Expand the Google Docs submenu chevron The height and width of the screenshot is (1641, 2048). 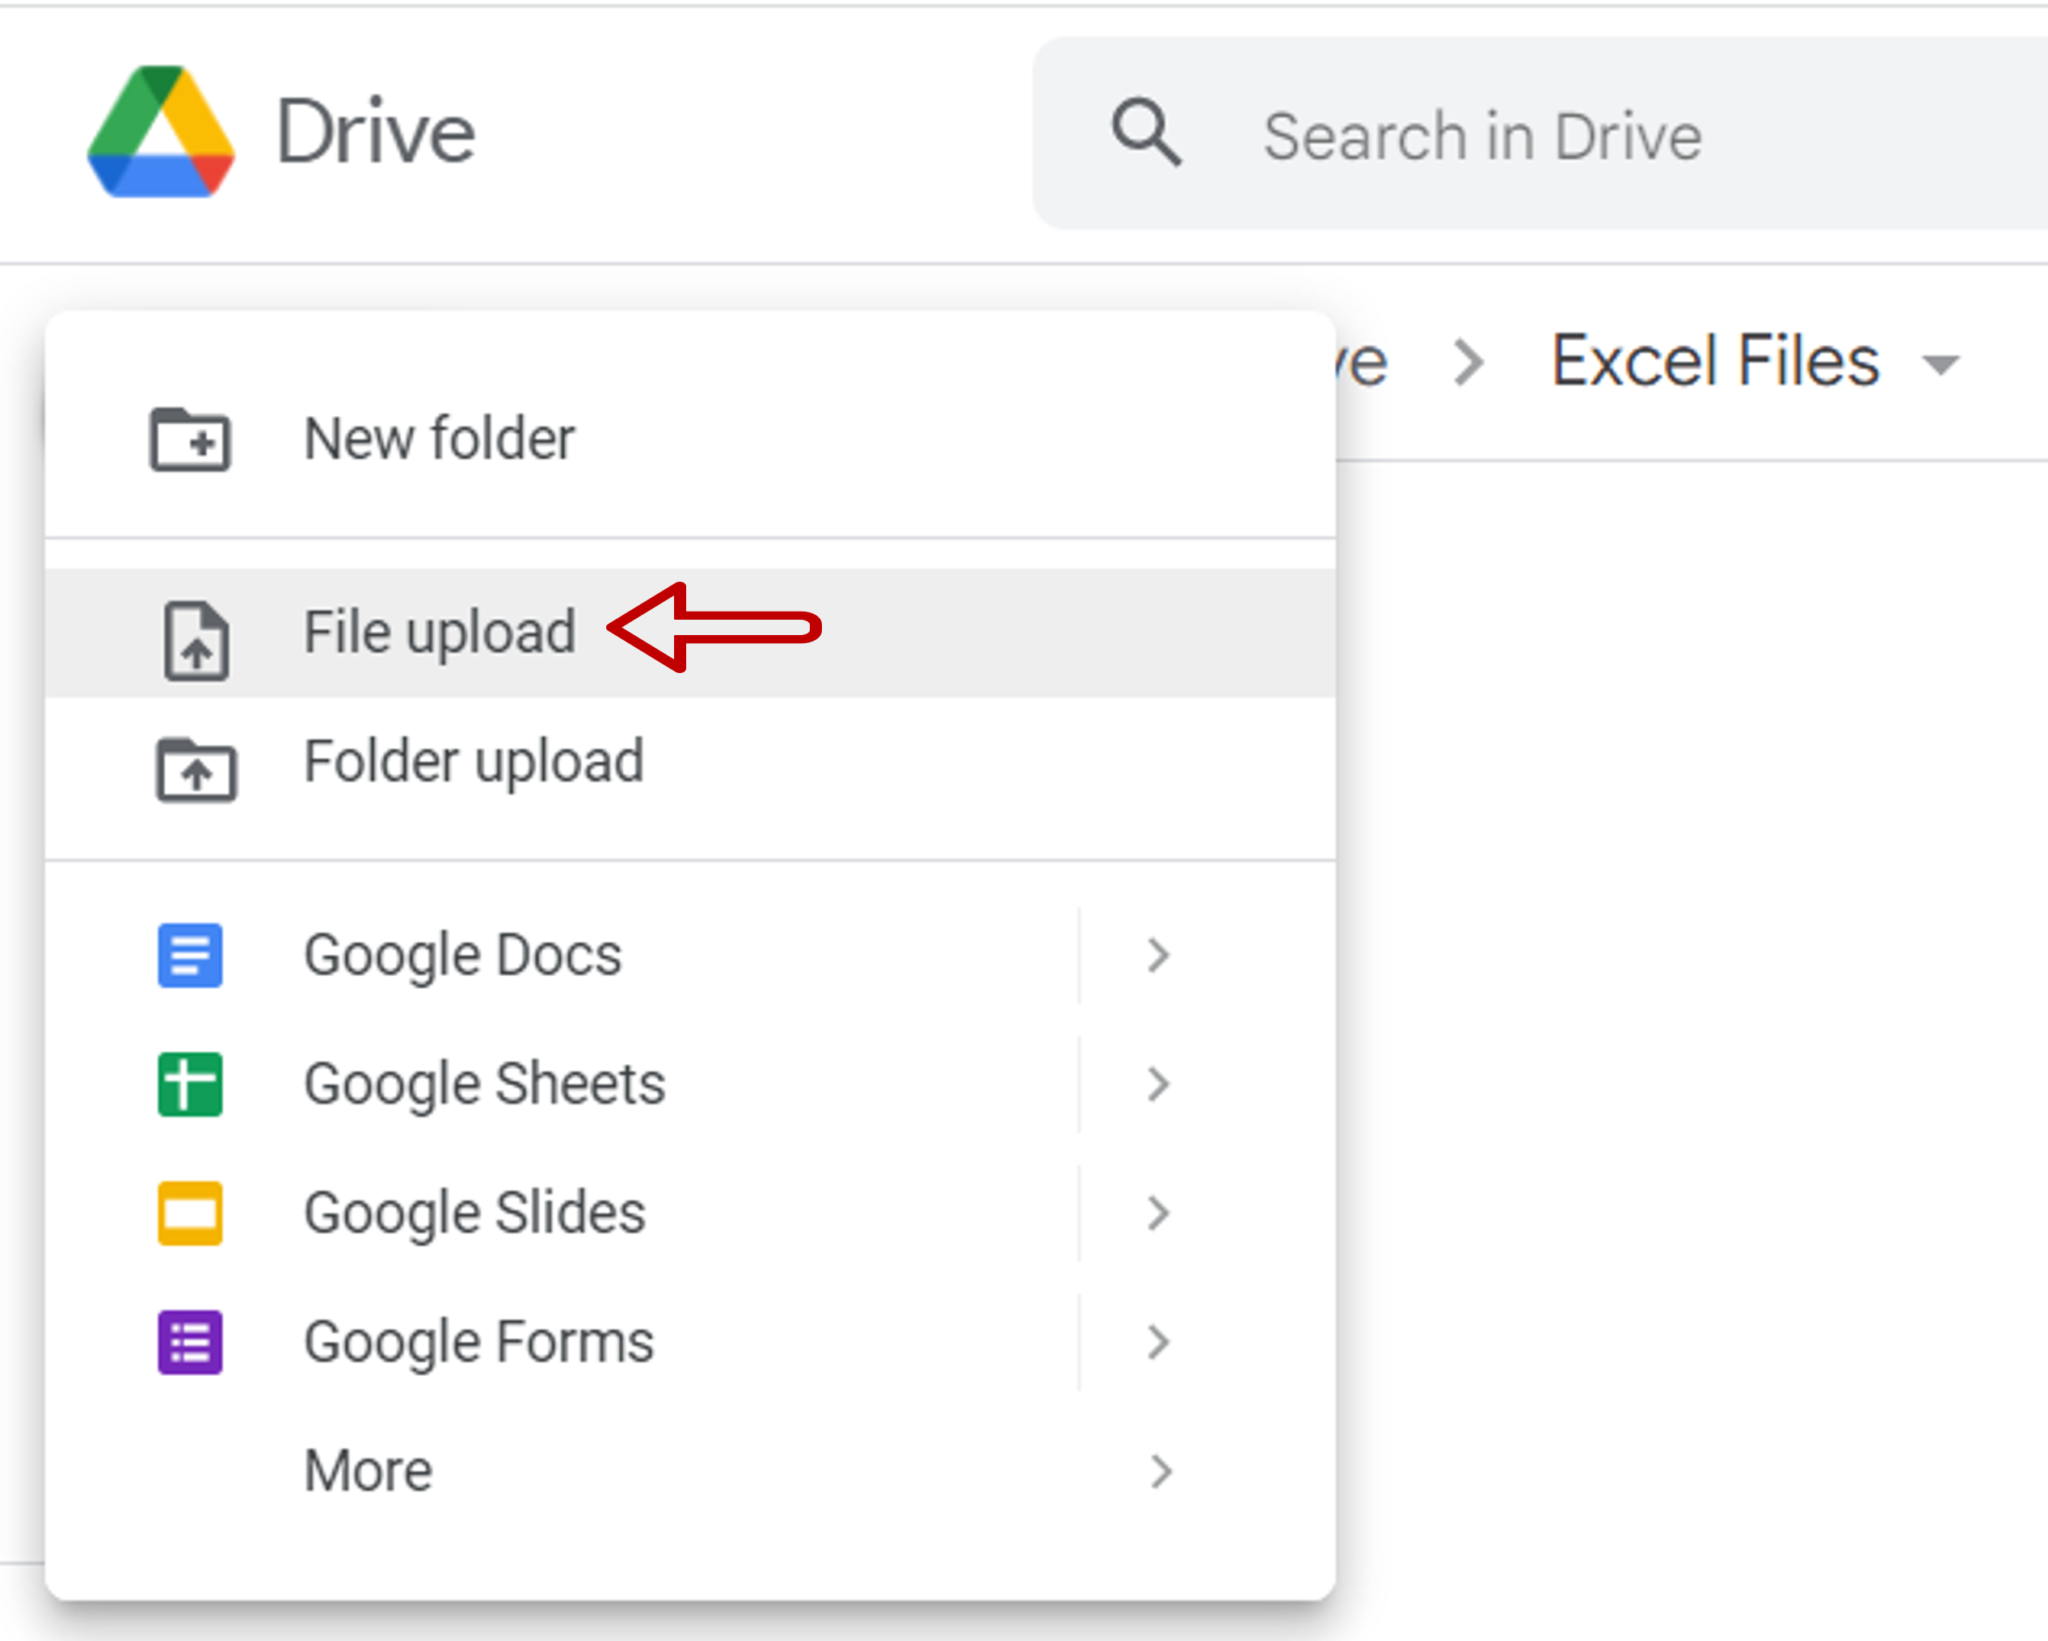click(x=1159, y=955)
